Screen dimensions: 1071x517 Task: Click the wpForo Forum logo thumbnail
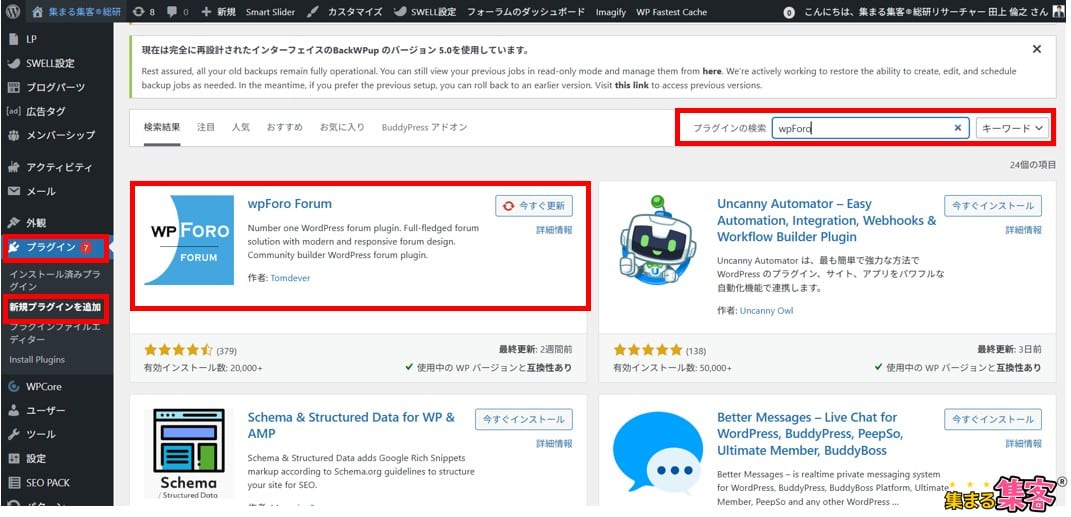coord(188,240)
